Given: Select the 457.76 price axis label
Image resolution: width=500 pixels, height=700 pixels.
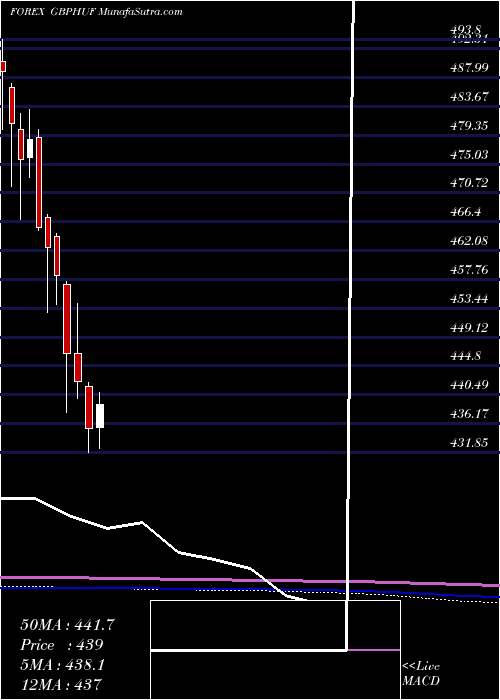Looking at the screenshot, I should [471, 270].
